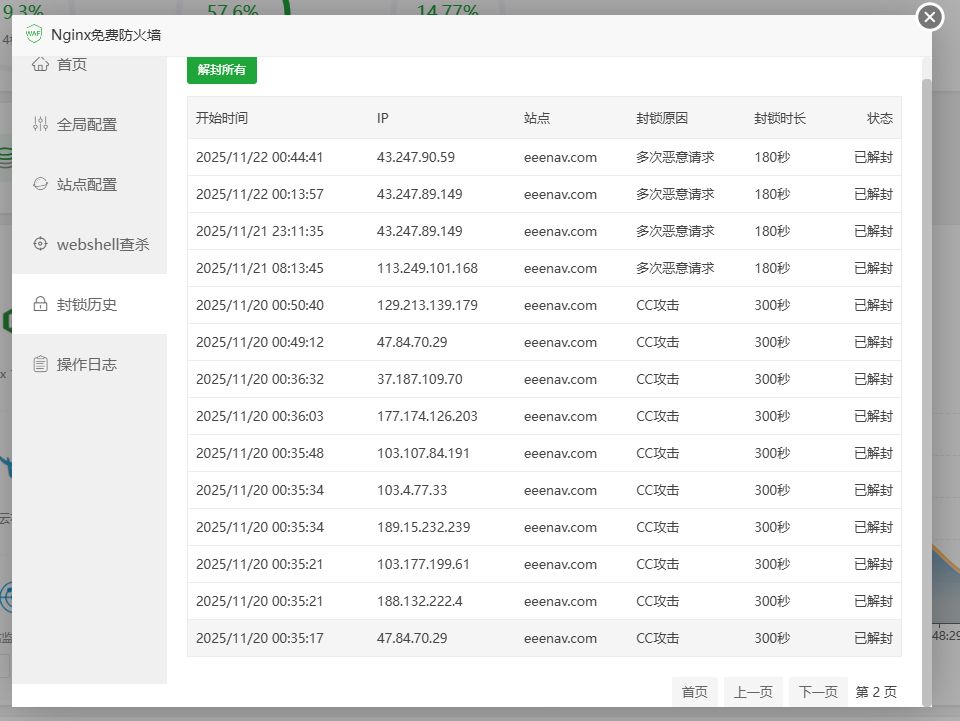This screenshot has width=960, height=721.
Task: Click the 开始时间 column header
Action: 222,118
